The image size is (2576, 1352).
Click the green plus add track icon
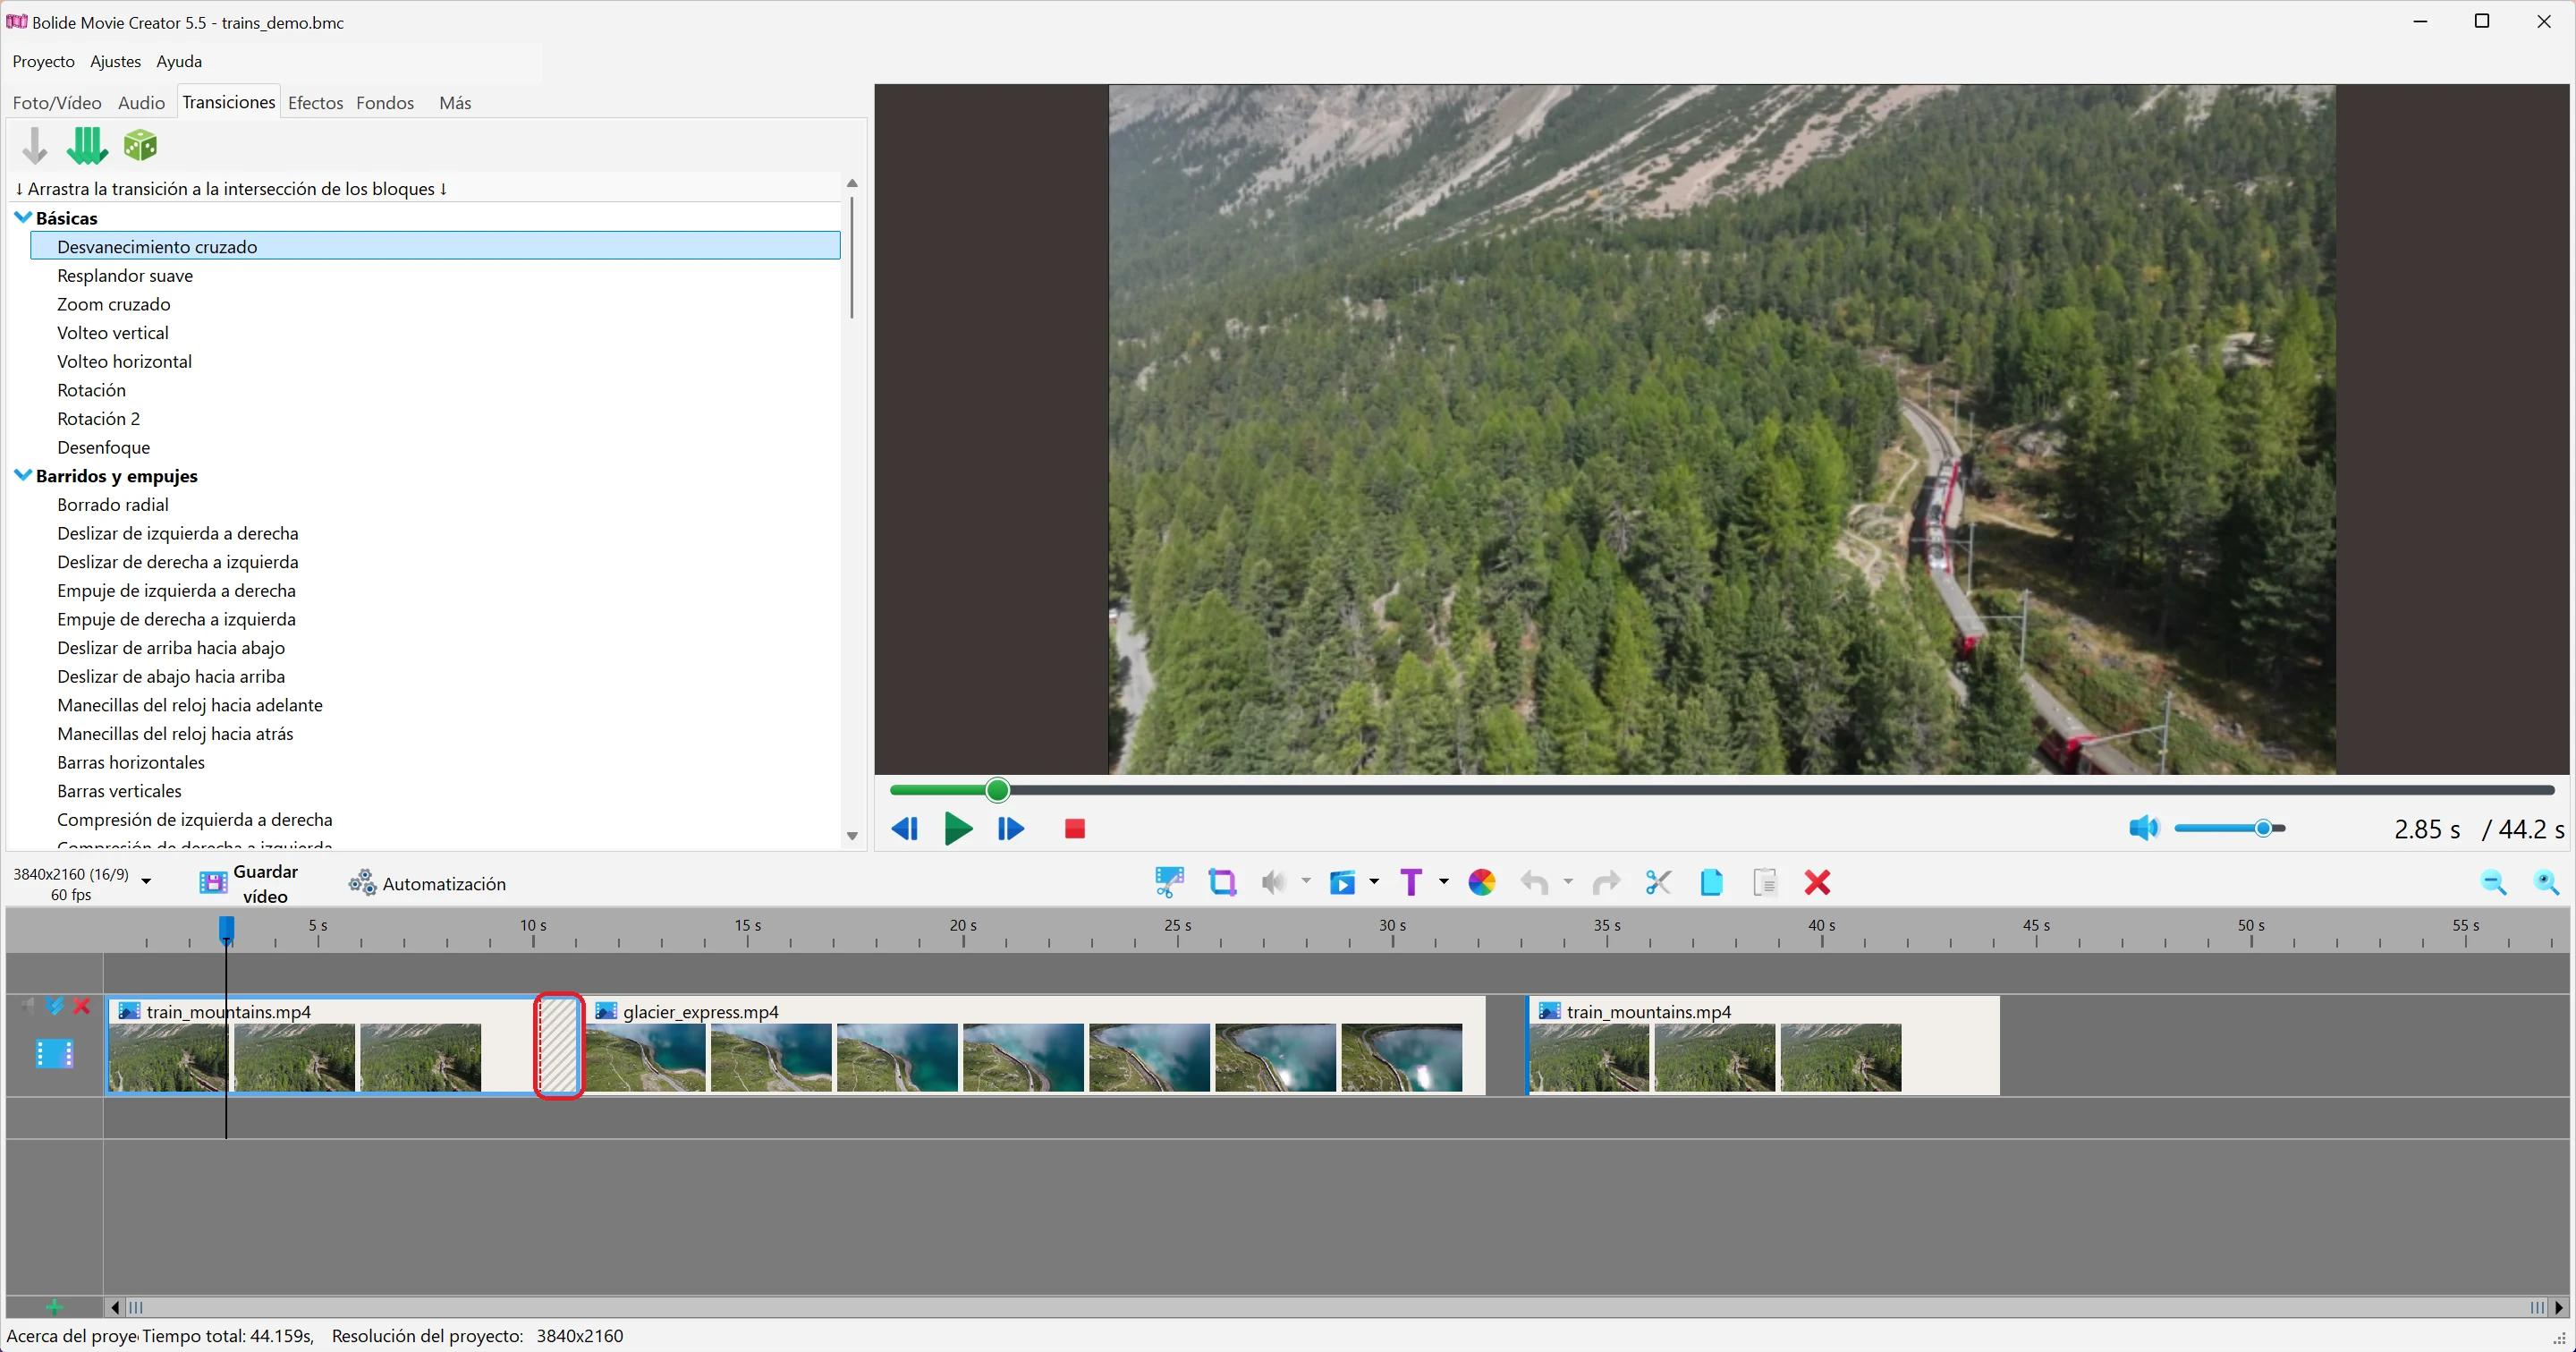click(x=54, y=1307)
